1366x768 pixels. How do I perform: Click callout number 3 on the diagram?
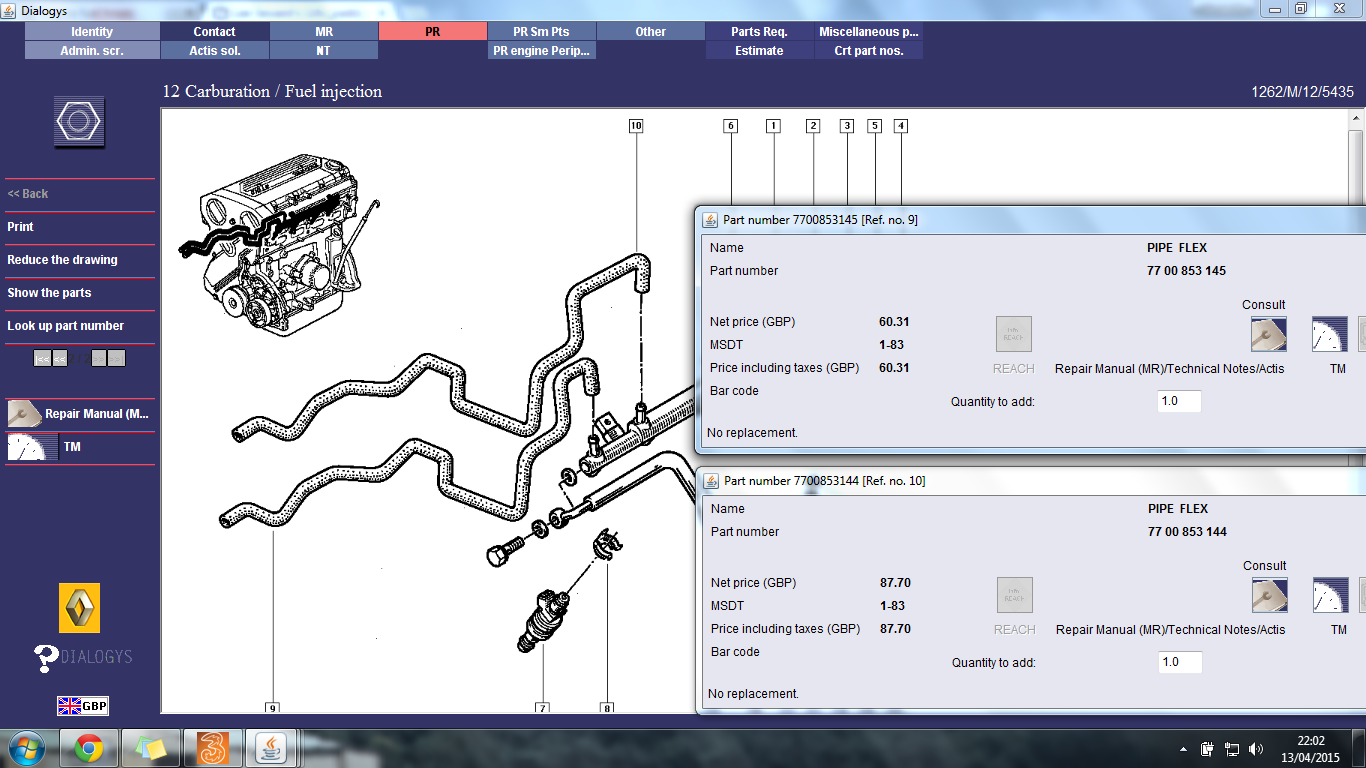(x=847, y=126)
